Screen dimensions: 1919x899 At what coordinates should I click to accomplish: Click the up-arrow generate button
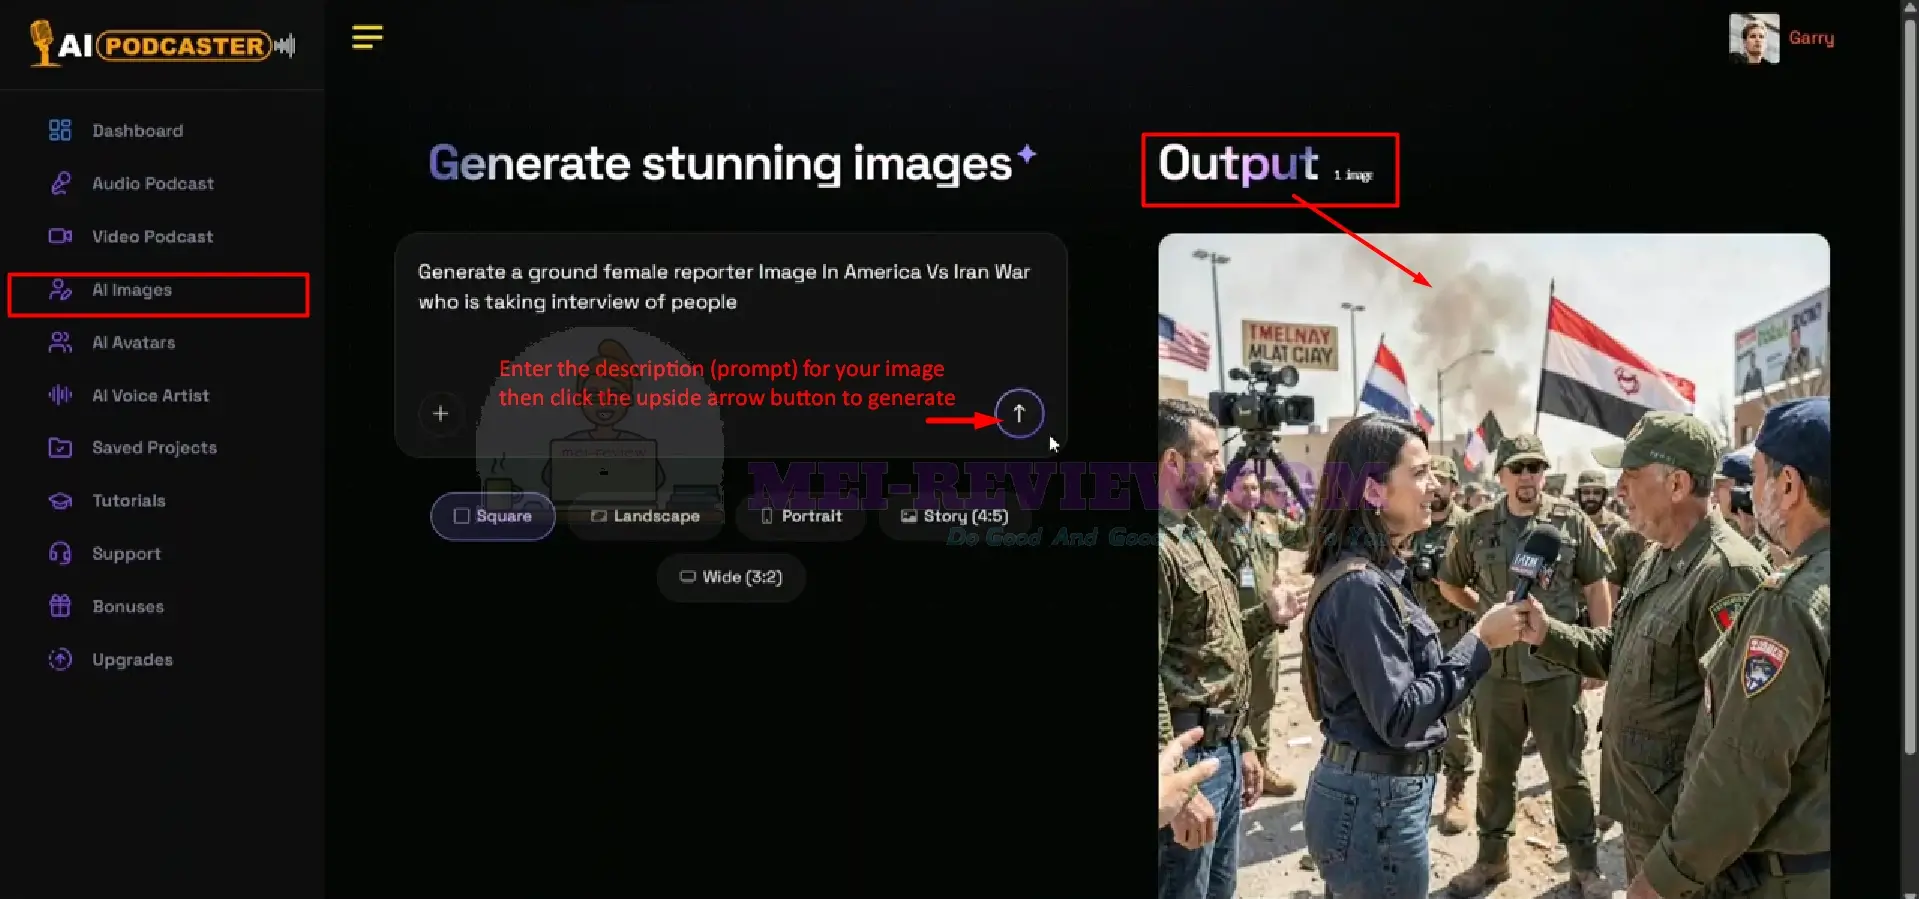coord(1019,413)
